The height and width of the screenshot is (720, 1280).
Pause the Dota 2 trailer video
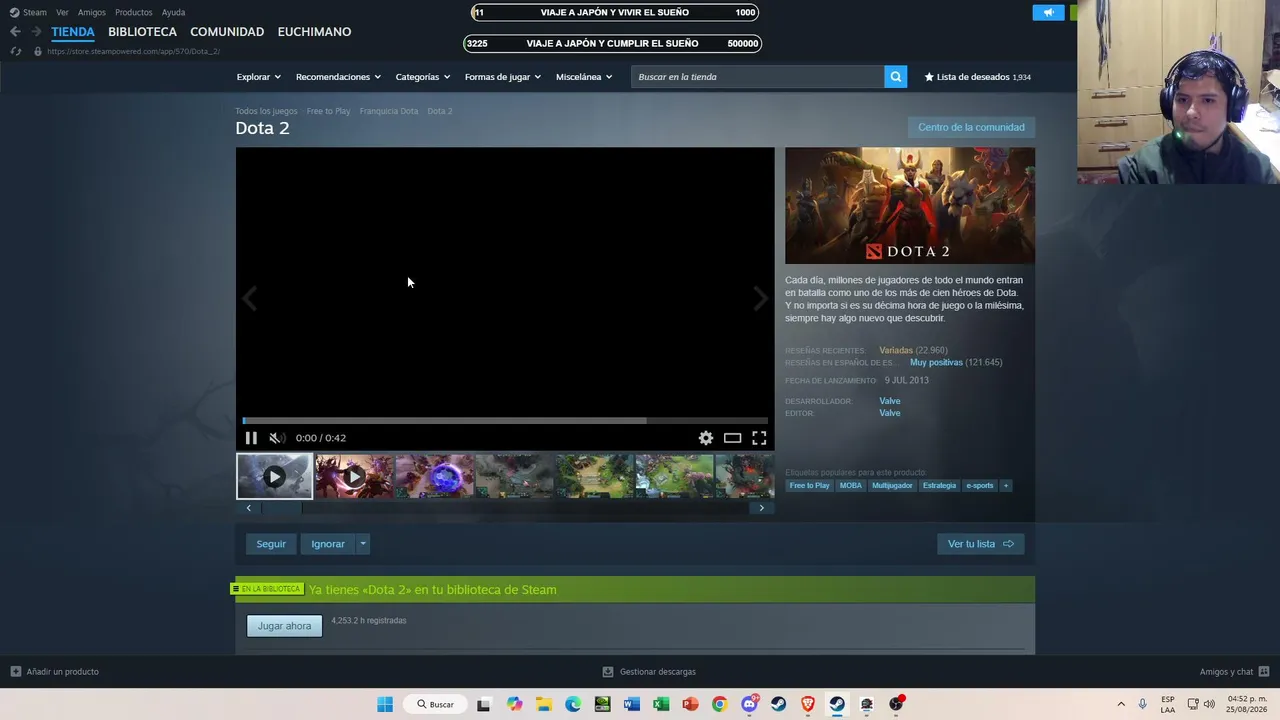click(251, 438)
